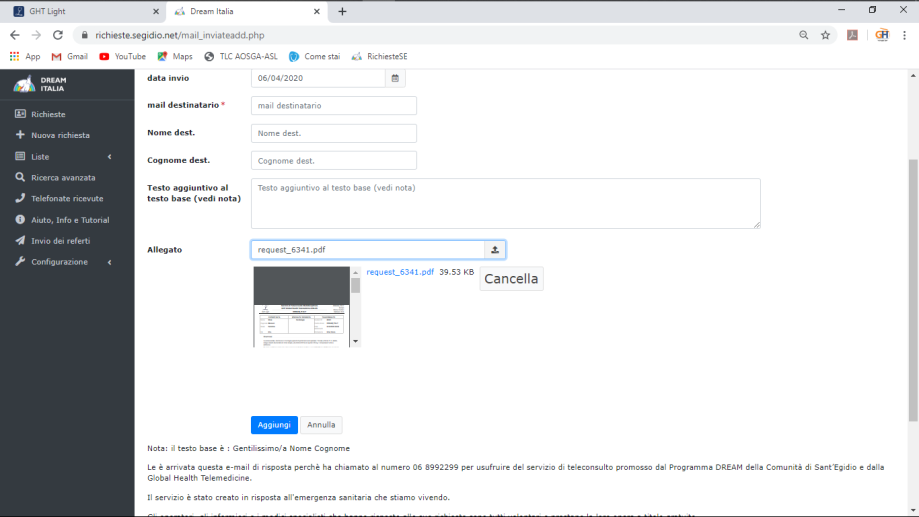919x517 pixels.
Task: Click into the mail destinatario field
Action: (333, 105)
